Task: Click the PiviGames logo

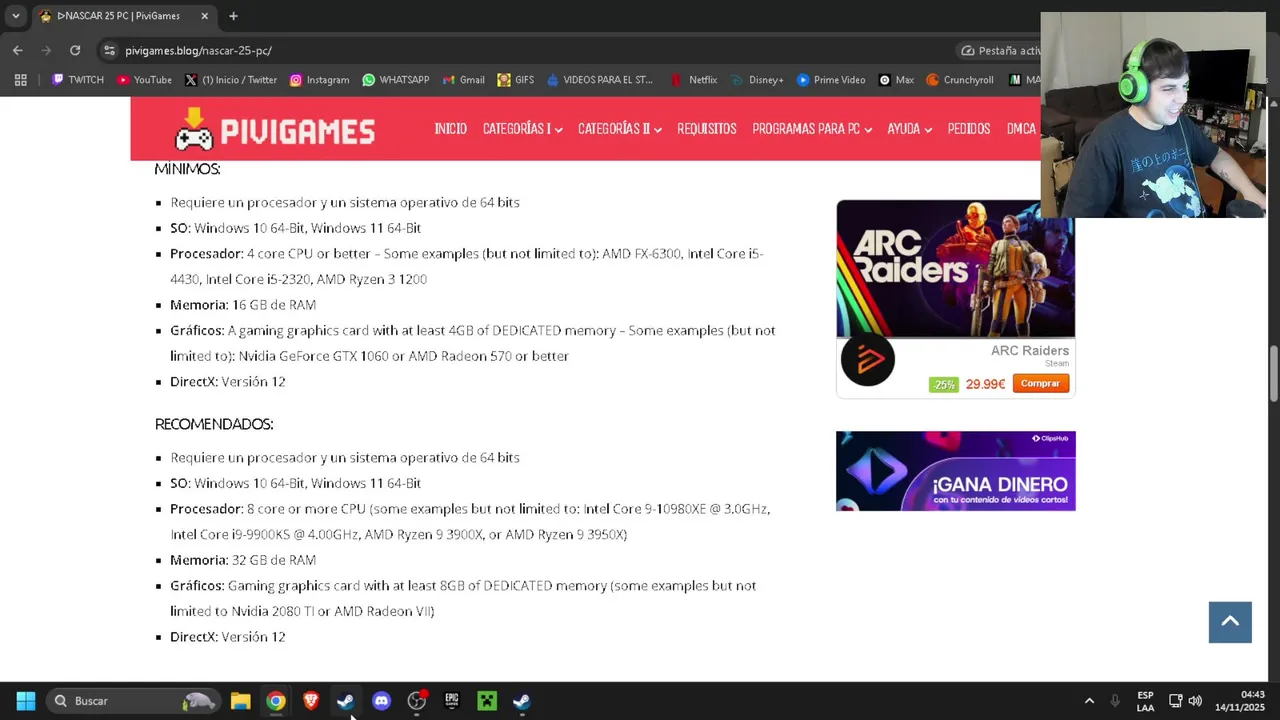Action: point(274,129)
